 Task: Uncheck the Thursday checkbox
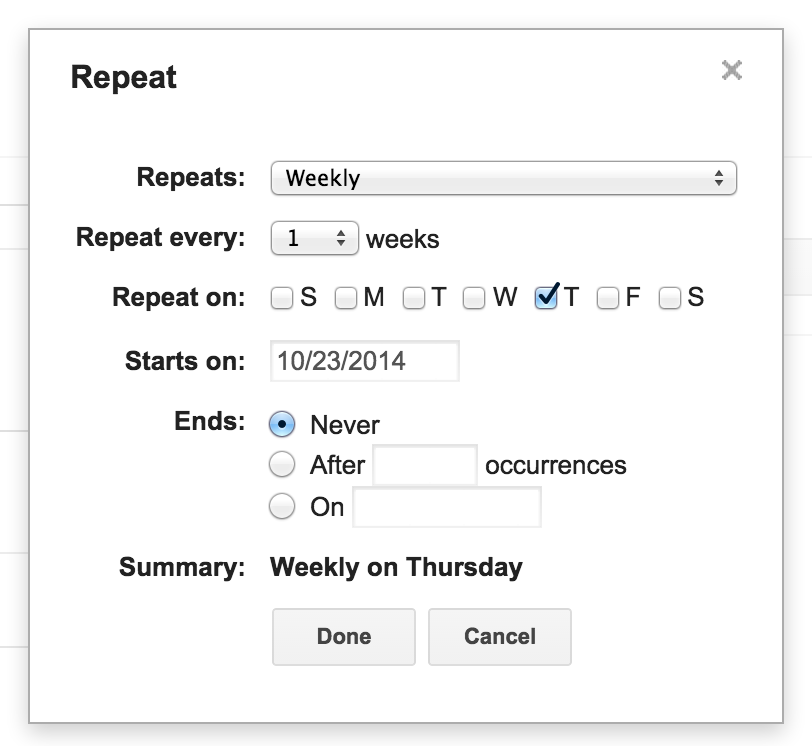[546, 298]
